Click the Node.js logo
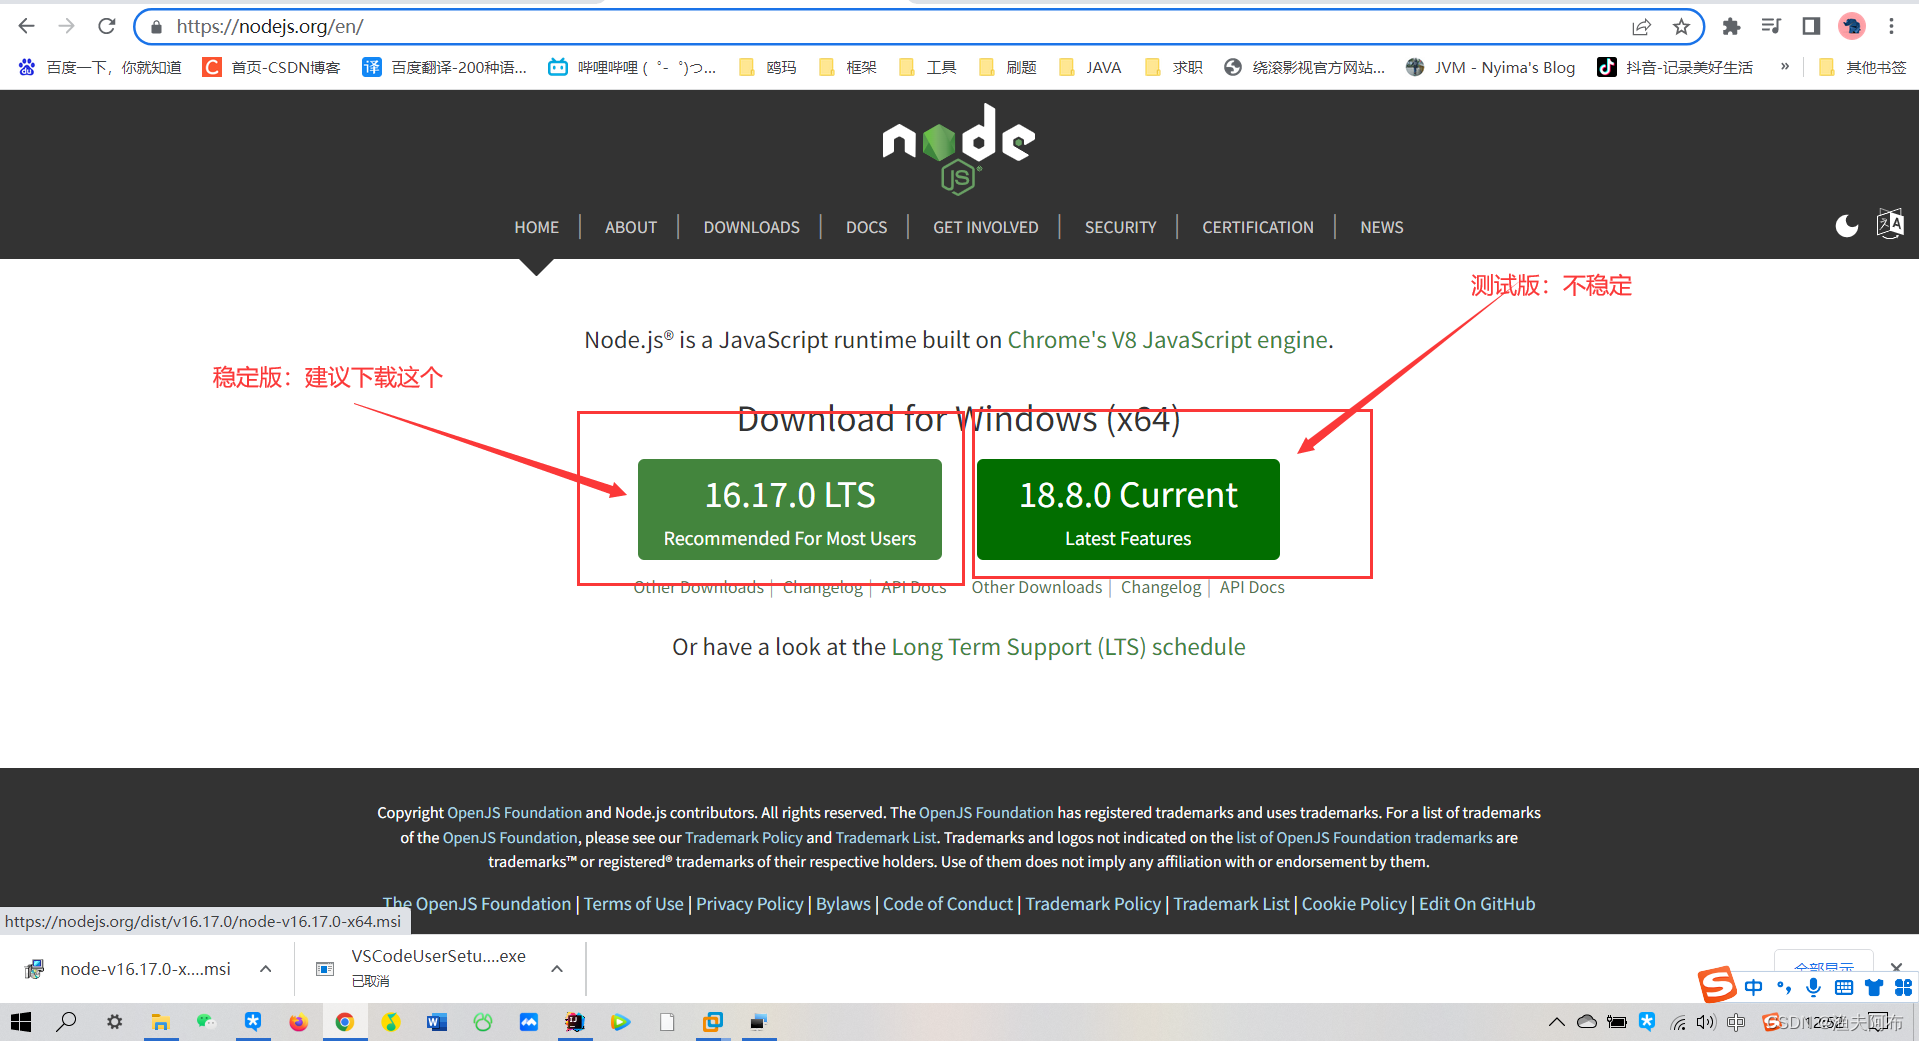Viewport: 1919px width, 1041px height. pyautogui.click(x=958, y=148)
